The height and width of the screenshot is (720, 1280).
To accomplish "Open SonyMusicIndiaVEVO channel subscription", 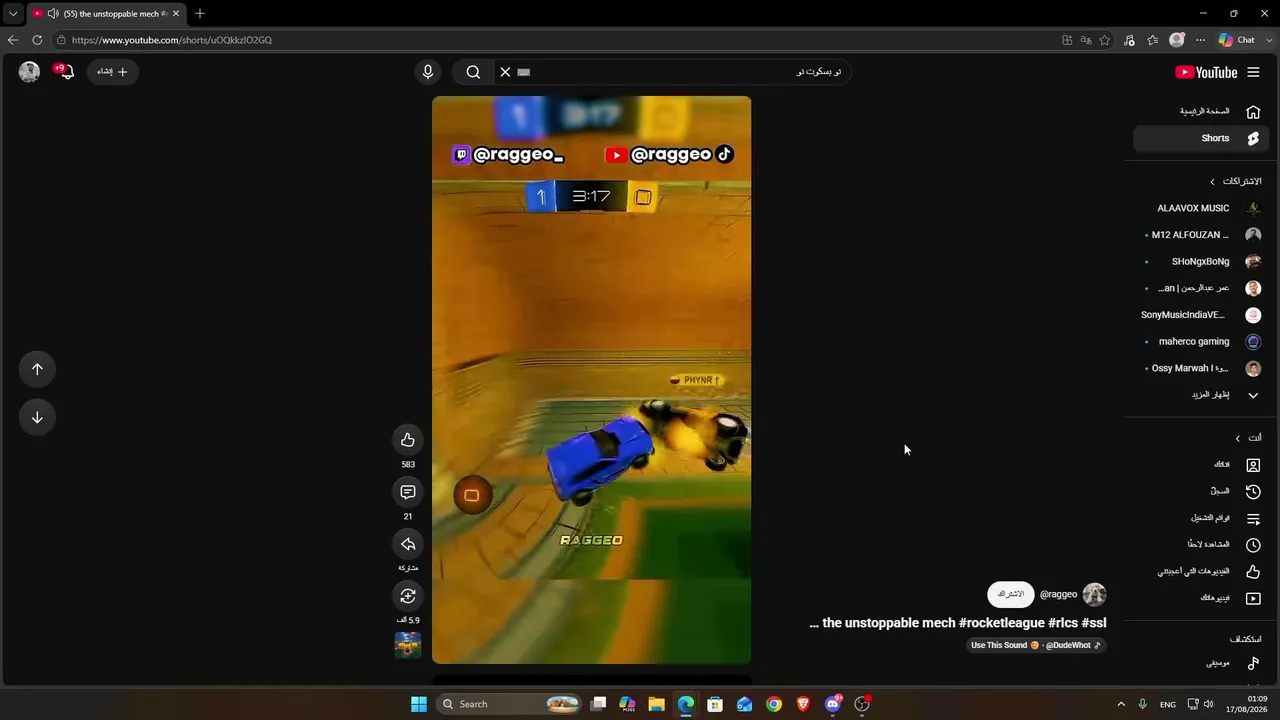I will tap(1201, 315).
